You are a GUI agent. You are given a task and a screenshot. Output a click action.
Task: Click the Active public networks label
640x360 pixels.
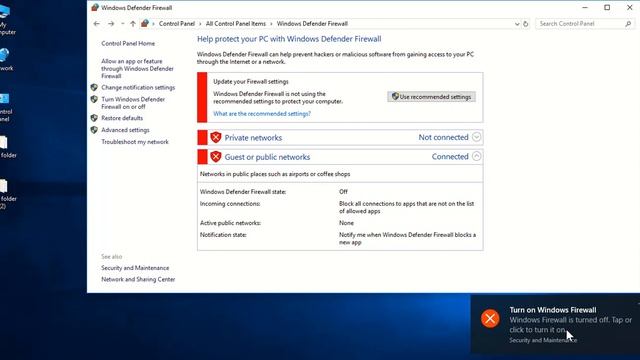[x=230, y=223]
